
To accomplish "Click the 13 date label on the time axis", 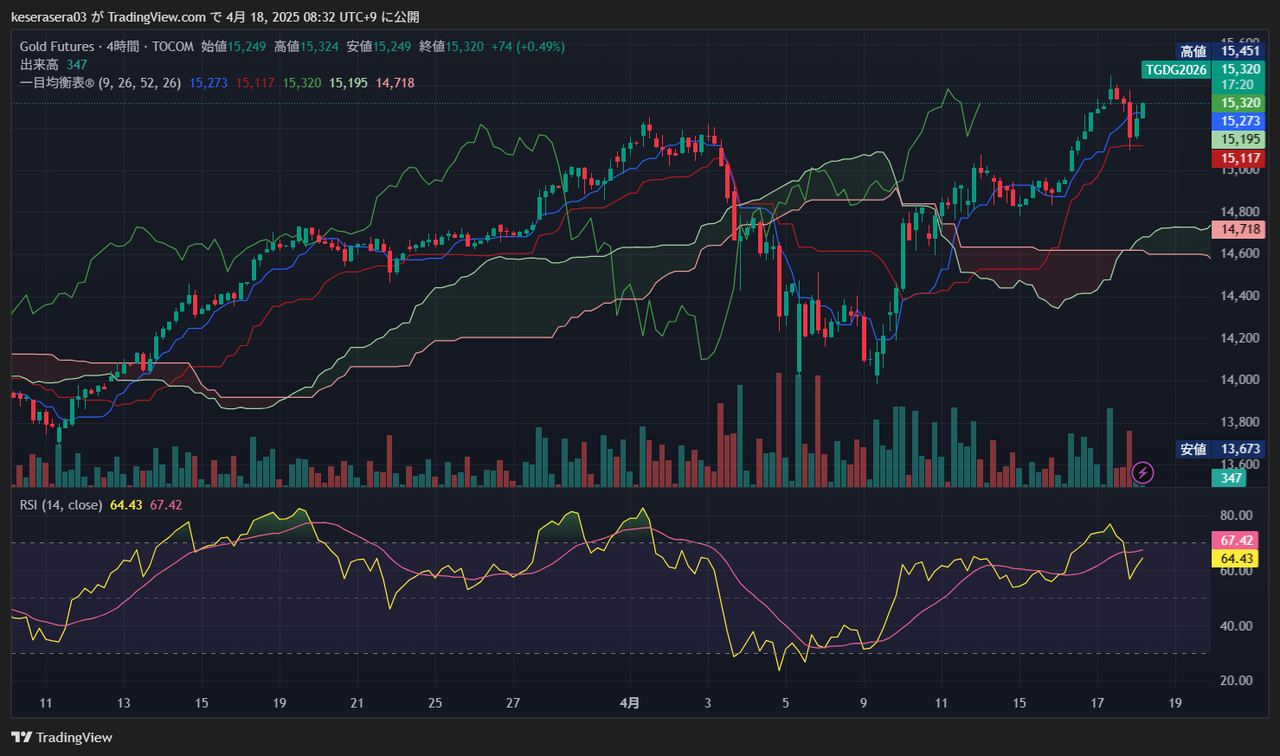I will coord(123,703).
